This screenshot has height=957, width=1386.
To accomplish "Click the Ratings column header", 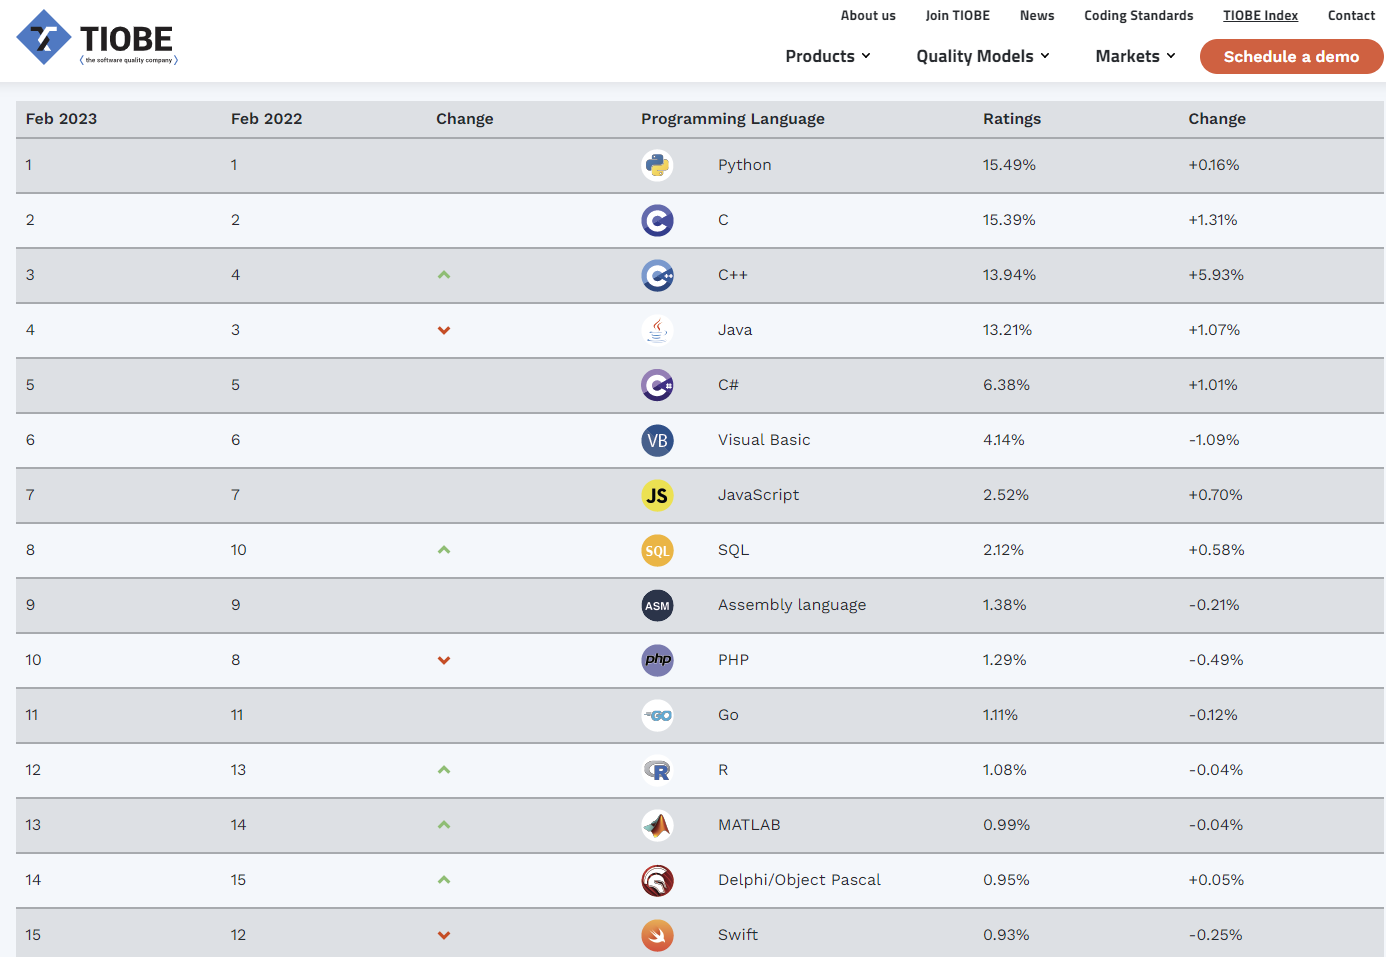I will 1012,119.
